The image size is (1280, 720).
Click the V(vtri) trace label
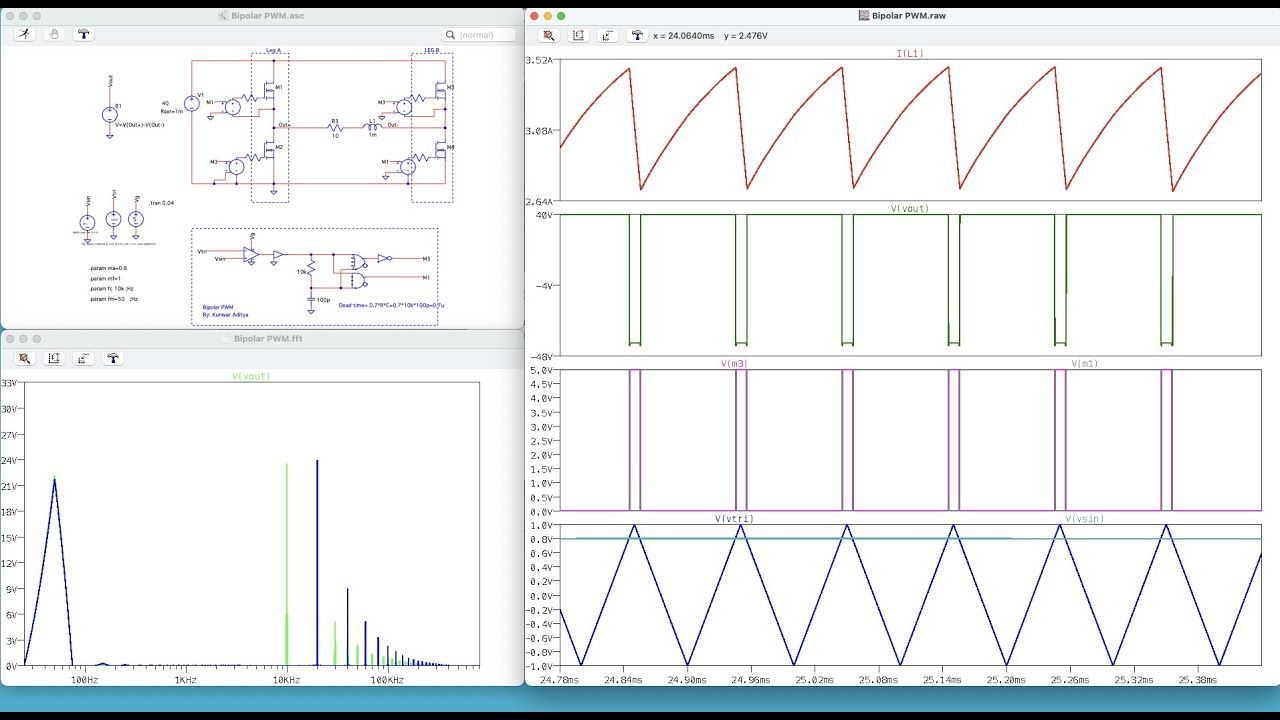pos(734,519)
